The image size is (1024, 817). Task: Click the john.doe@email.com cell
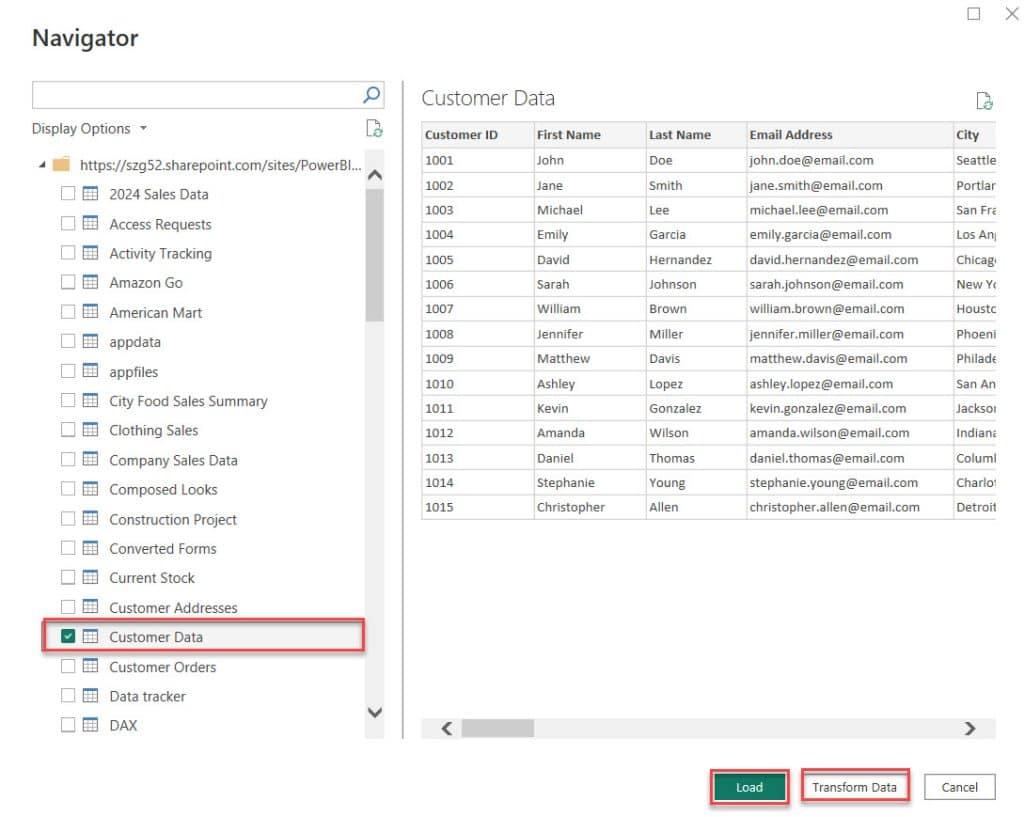click(850, 160)
